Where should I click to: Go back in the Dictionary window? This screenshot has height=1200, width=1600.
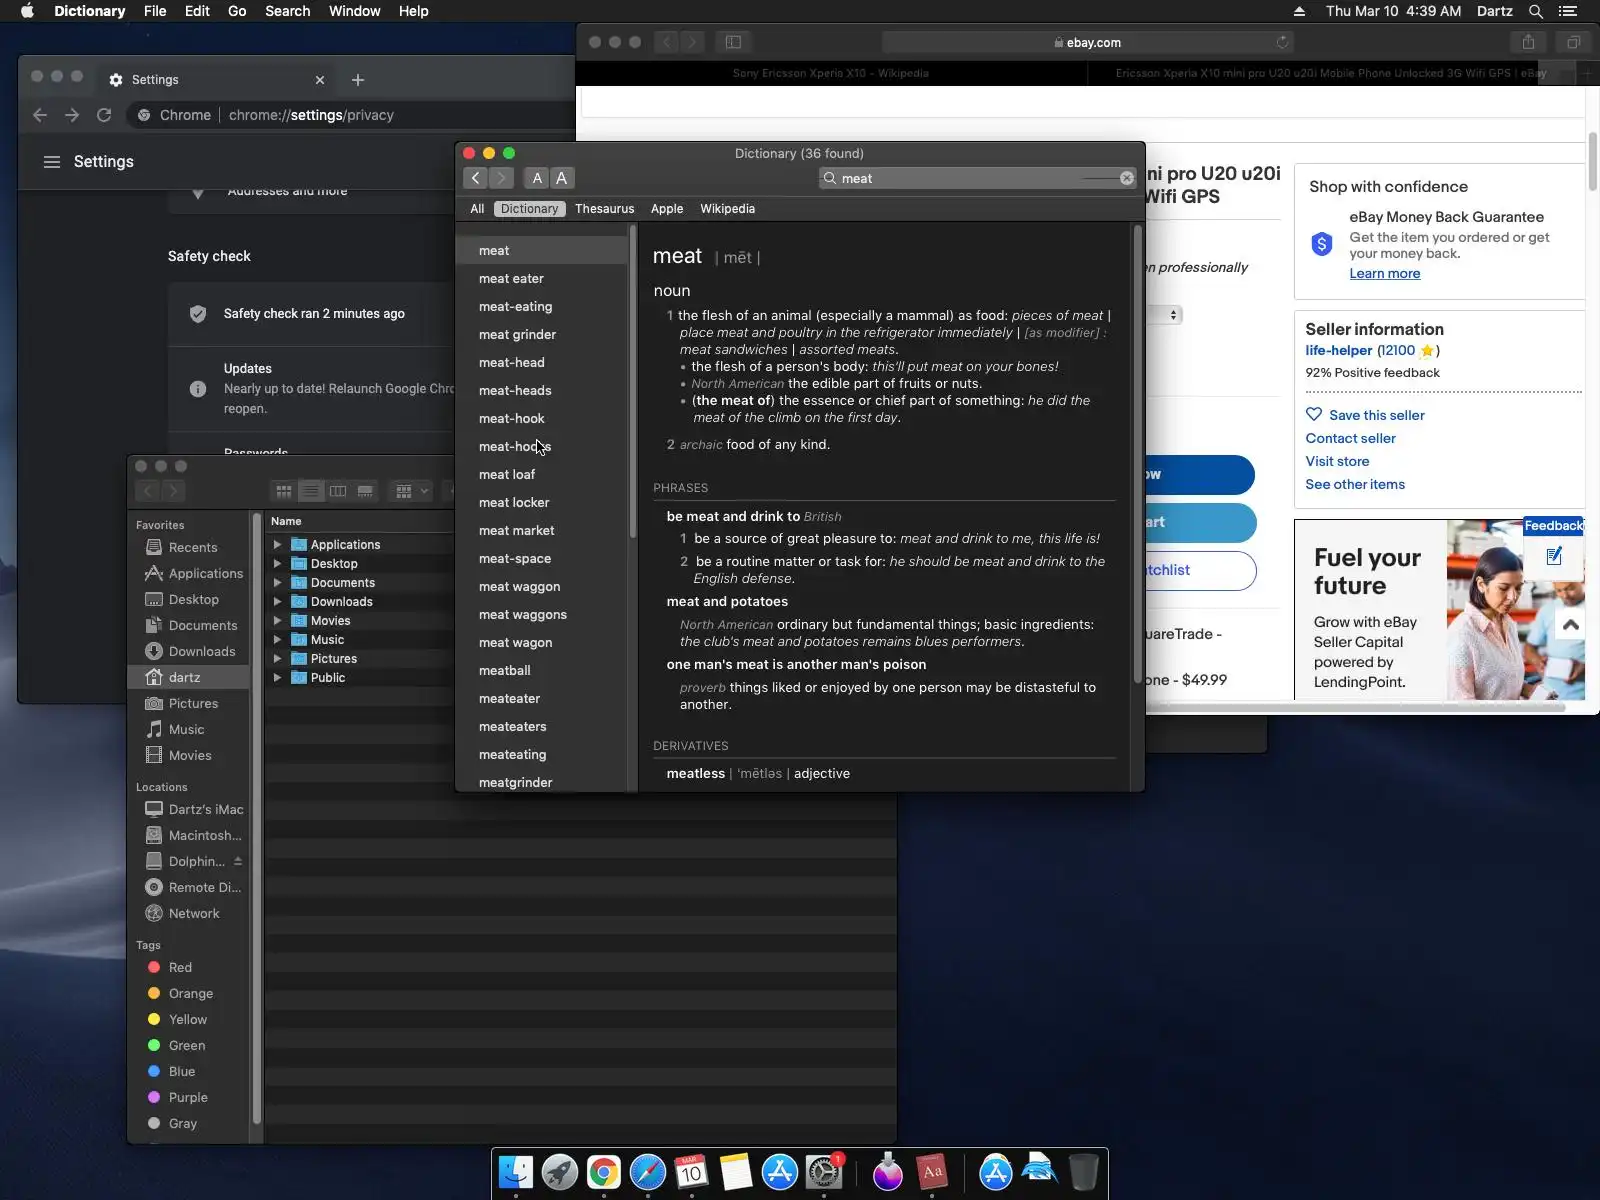476,178
